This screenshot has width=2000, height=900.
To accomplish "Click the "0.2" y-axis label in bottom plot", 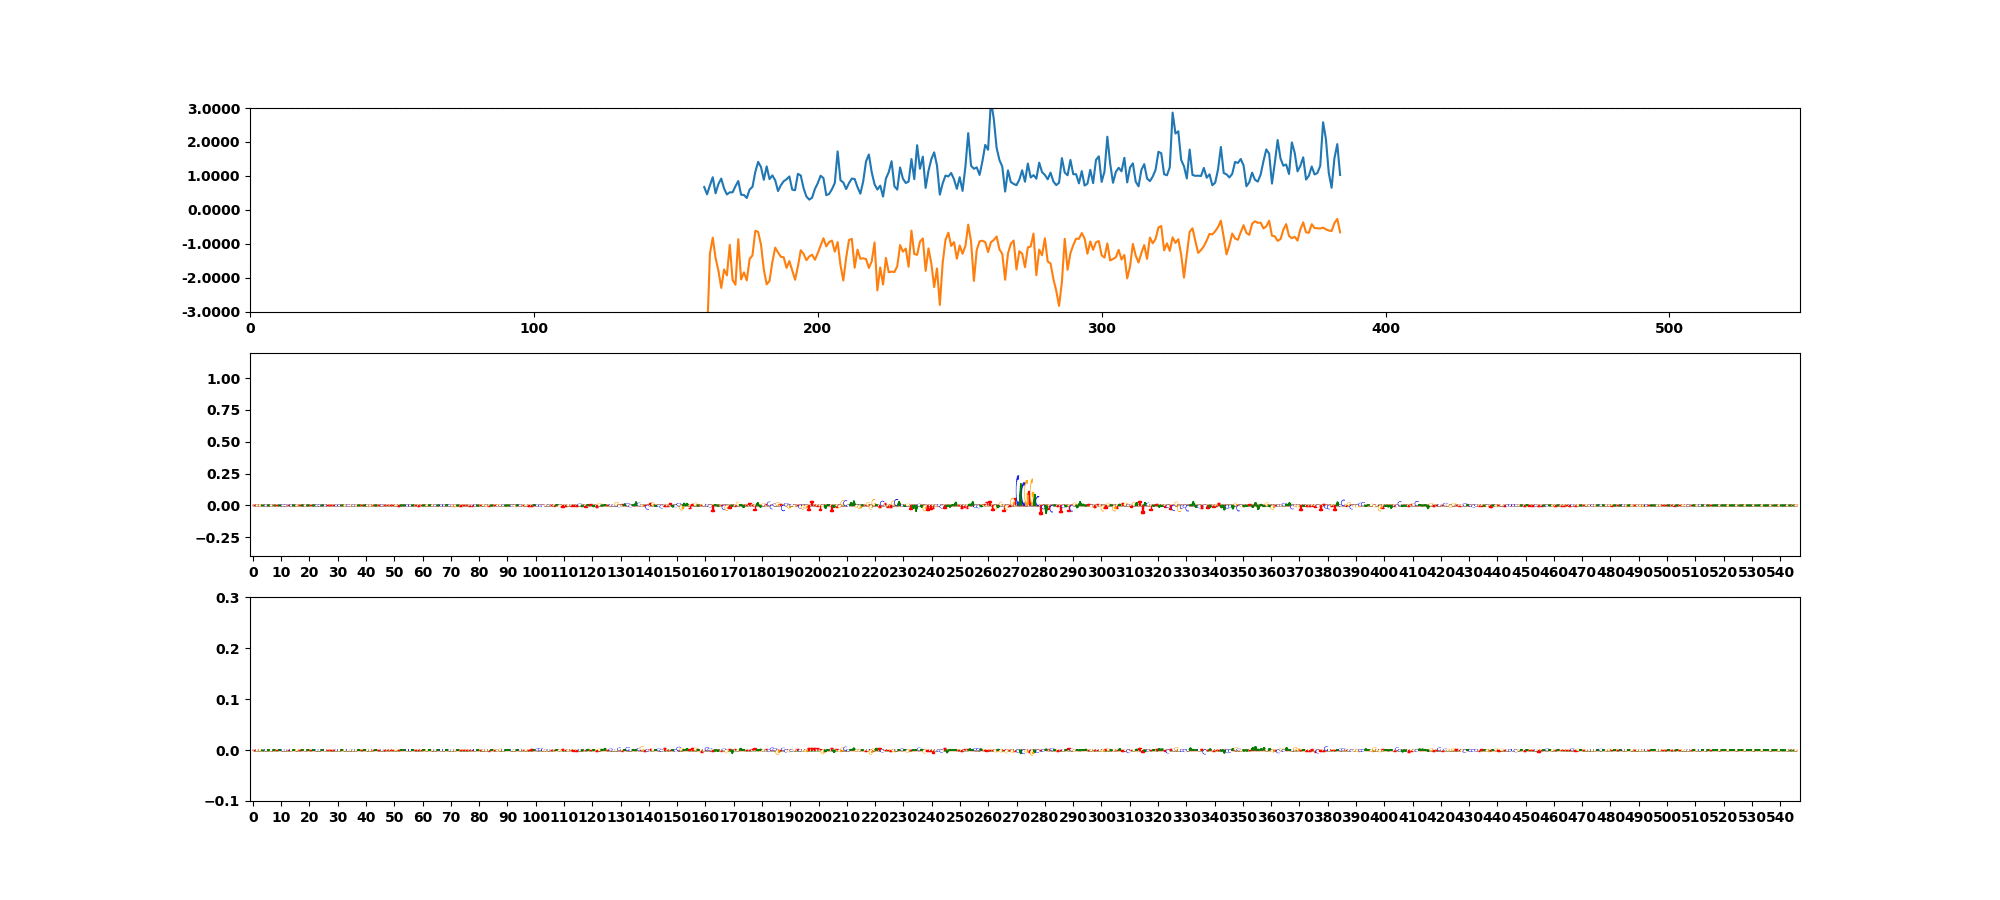I will pos(228,649).
